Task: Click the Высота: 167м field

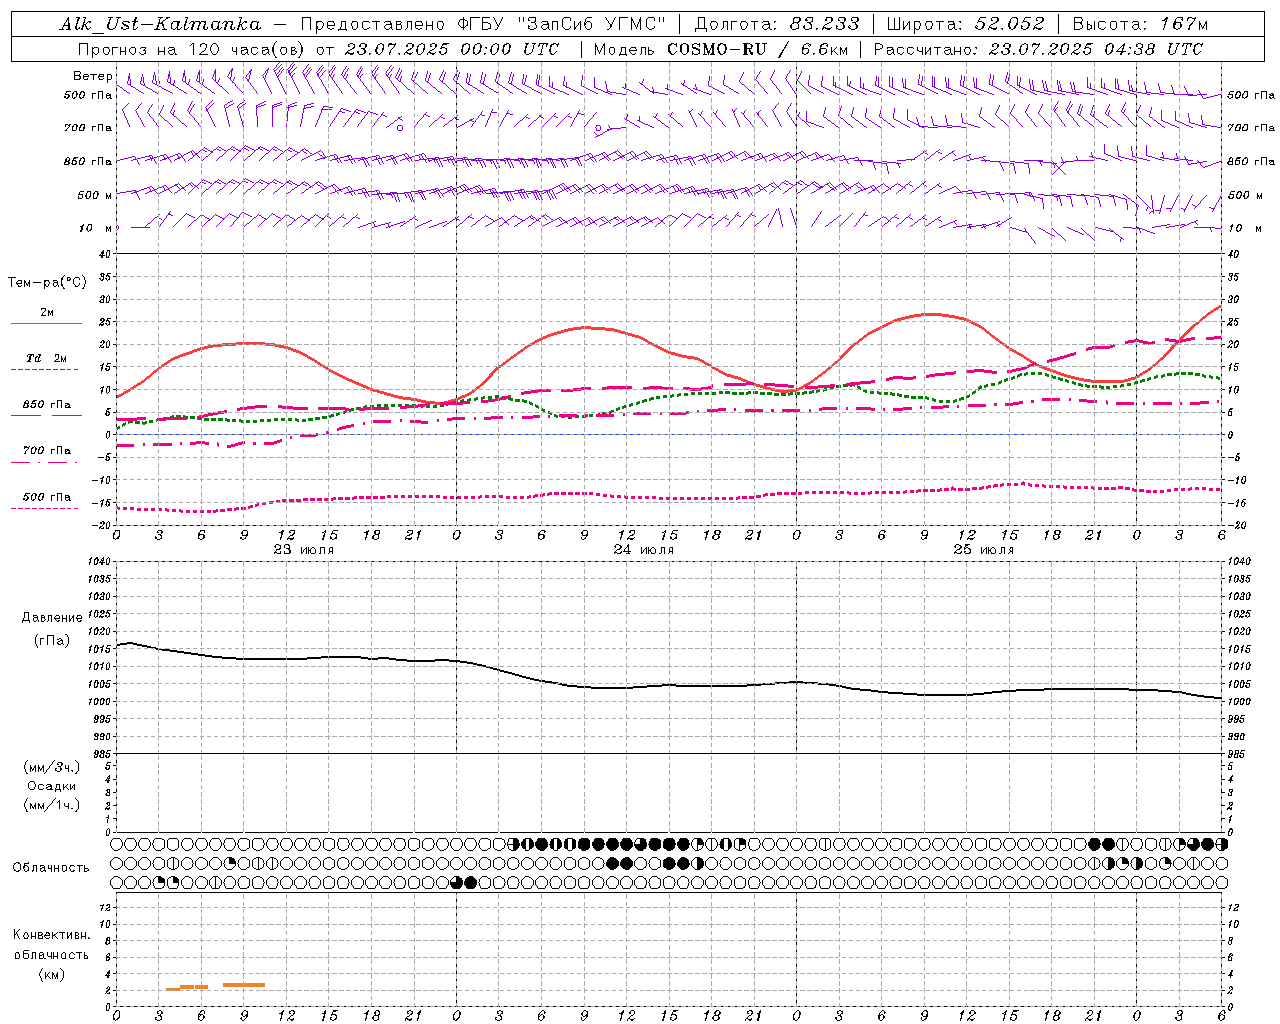Action: tap(1140, 24)
